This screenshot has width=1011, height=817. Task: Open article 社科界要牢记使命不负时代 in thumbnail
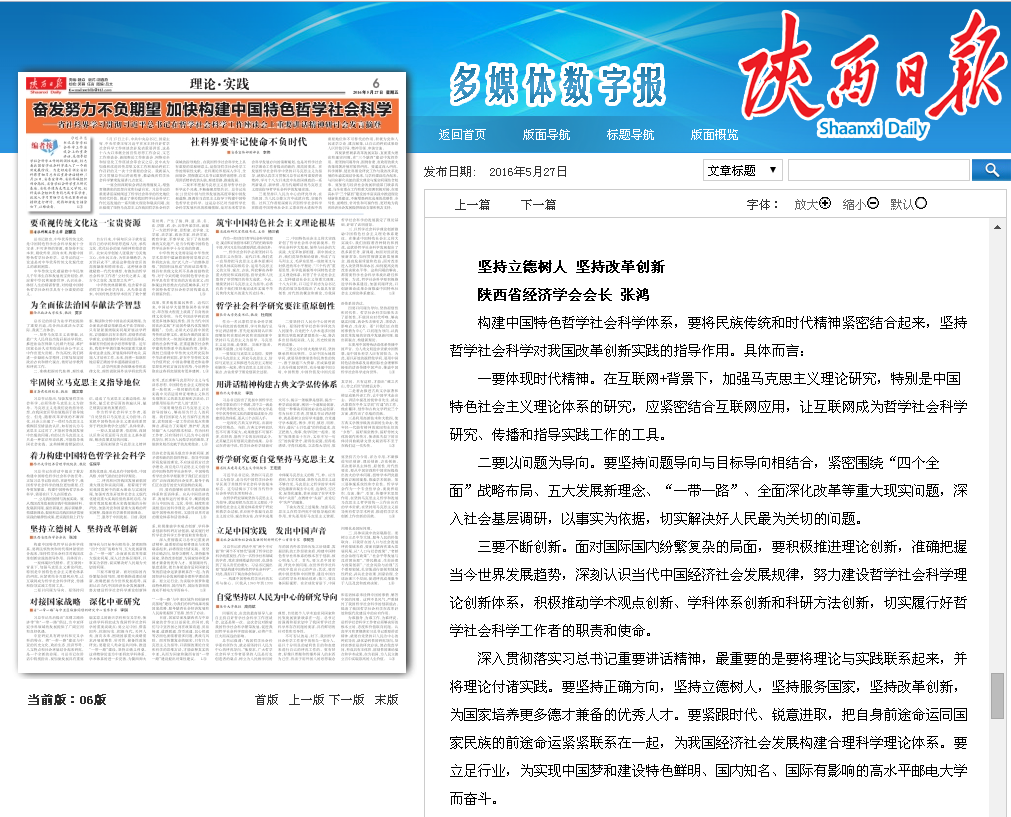point(248,141)
